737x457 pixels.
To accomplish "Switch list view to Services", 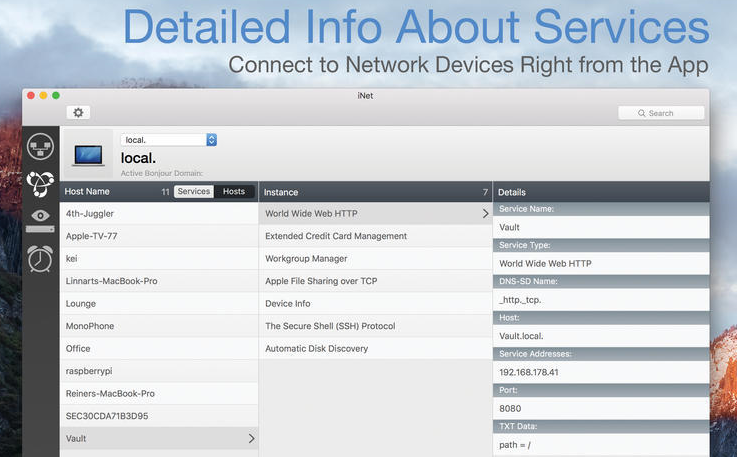I will [194, 191].
